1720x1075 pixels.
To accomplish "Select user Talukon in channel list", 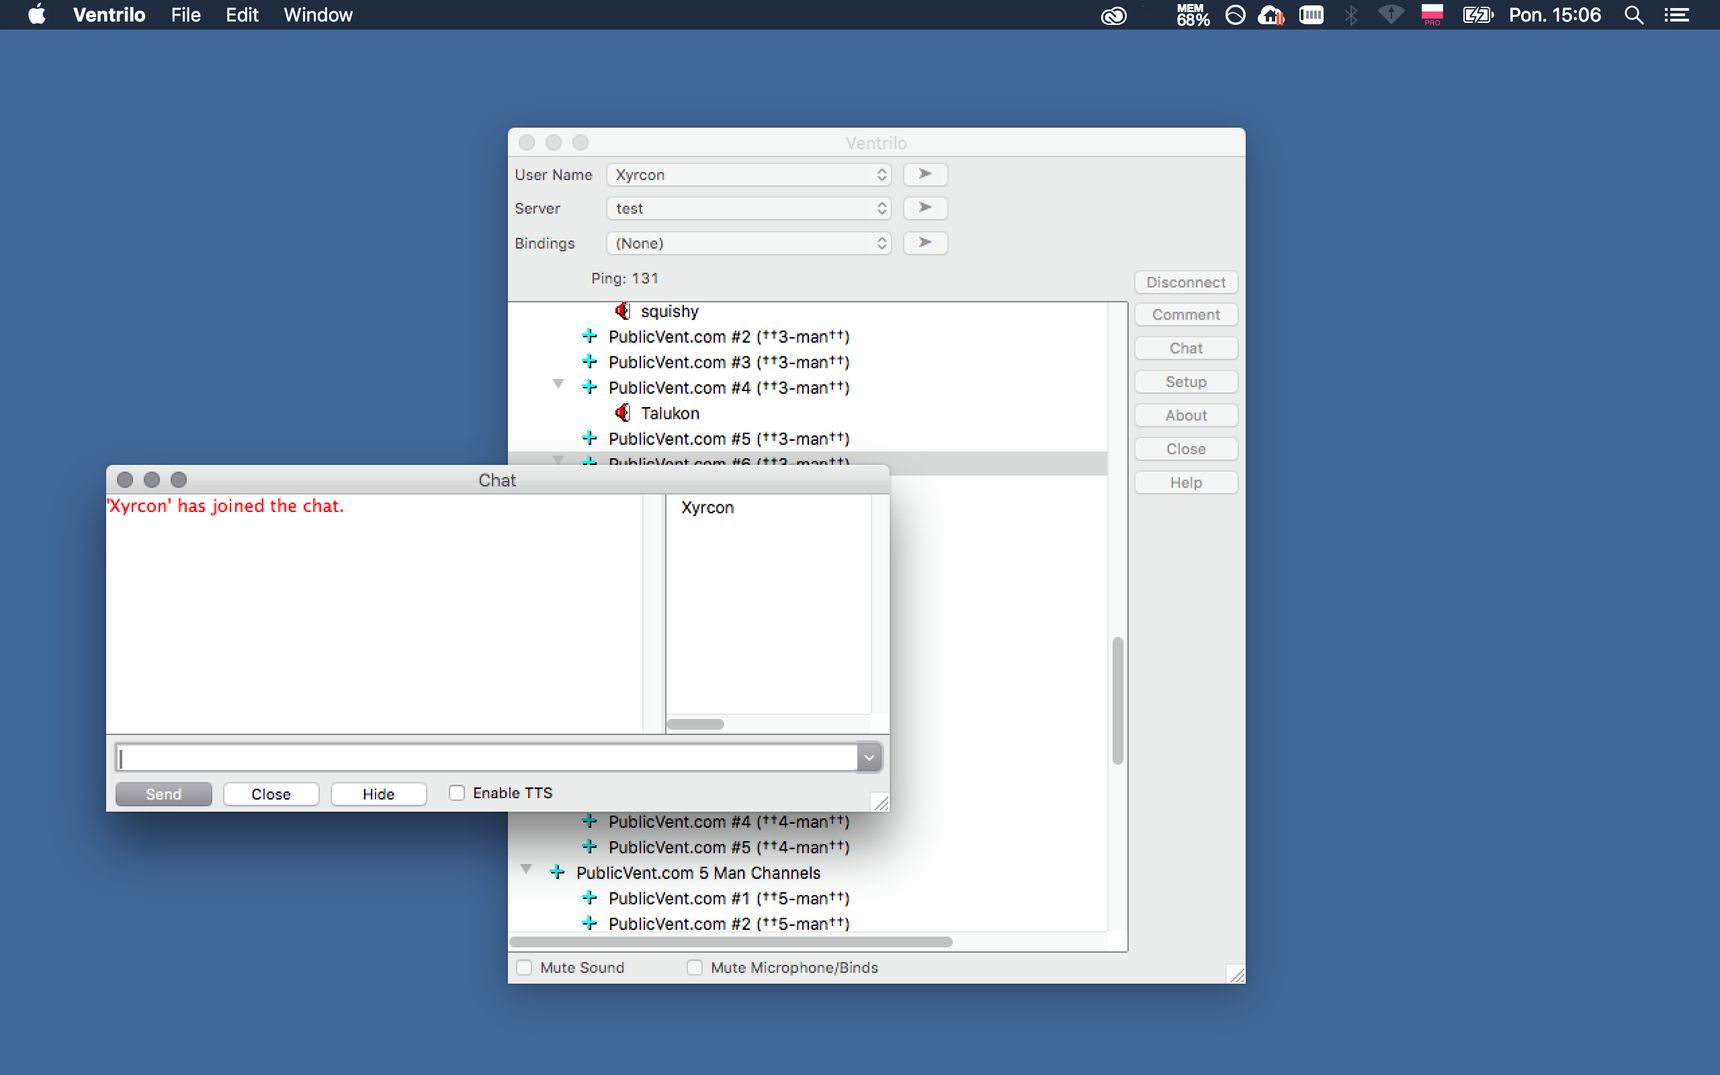I will click(x=669, y=413).
